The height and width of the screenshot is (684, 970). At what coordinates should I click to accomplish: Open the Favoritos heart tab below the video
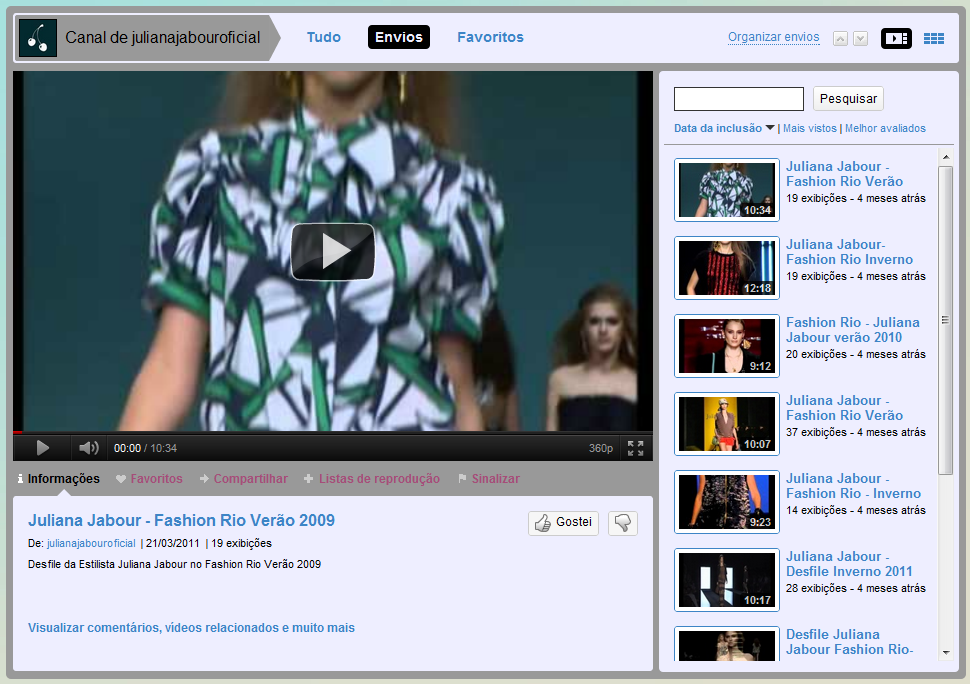(x=150, y=479)
